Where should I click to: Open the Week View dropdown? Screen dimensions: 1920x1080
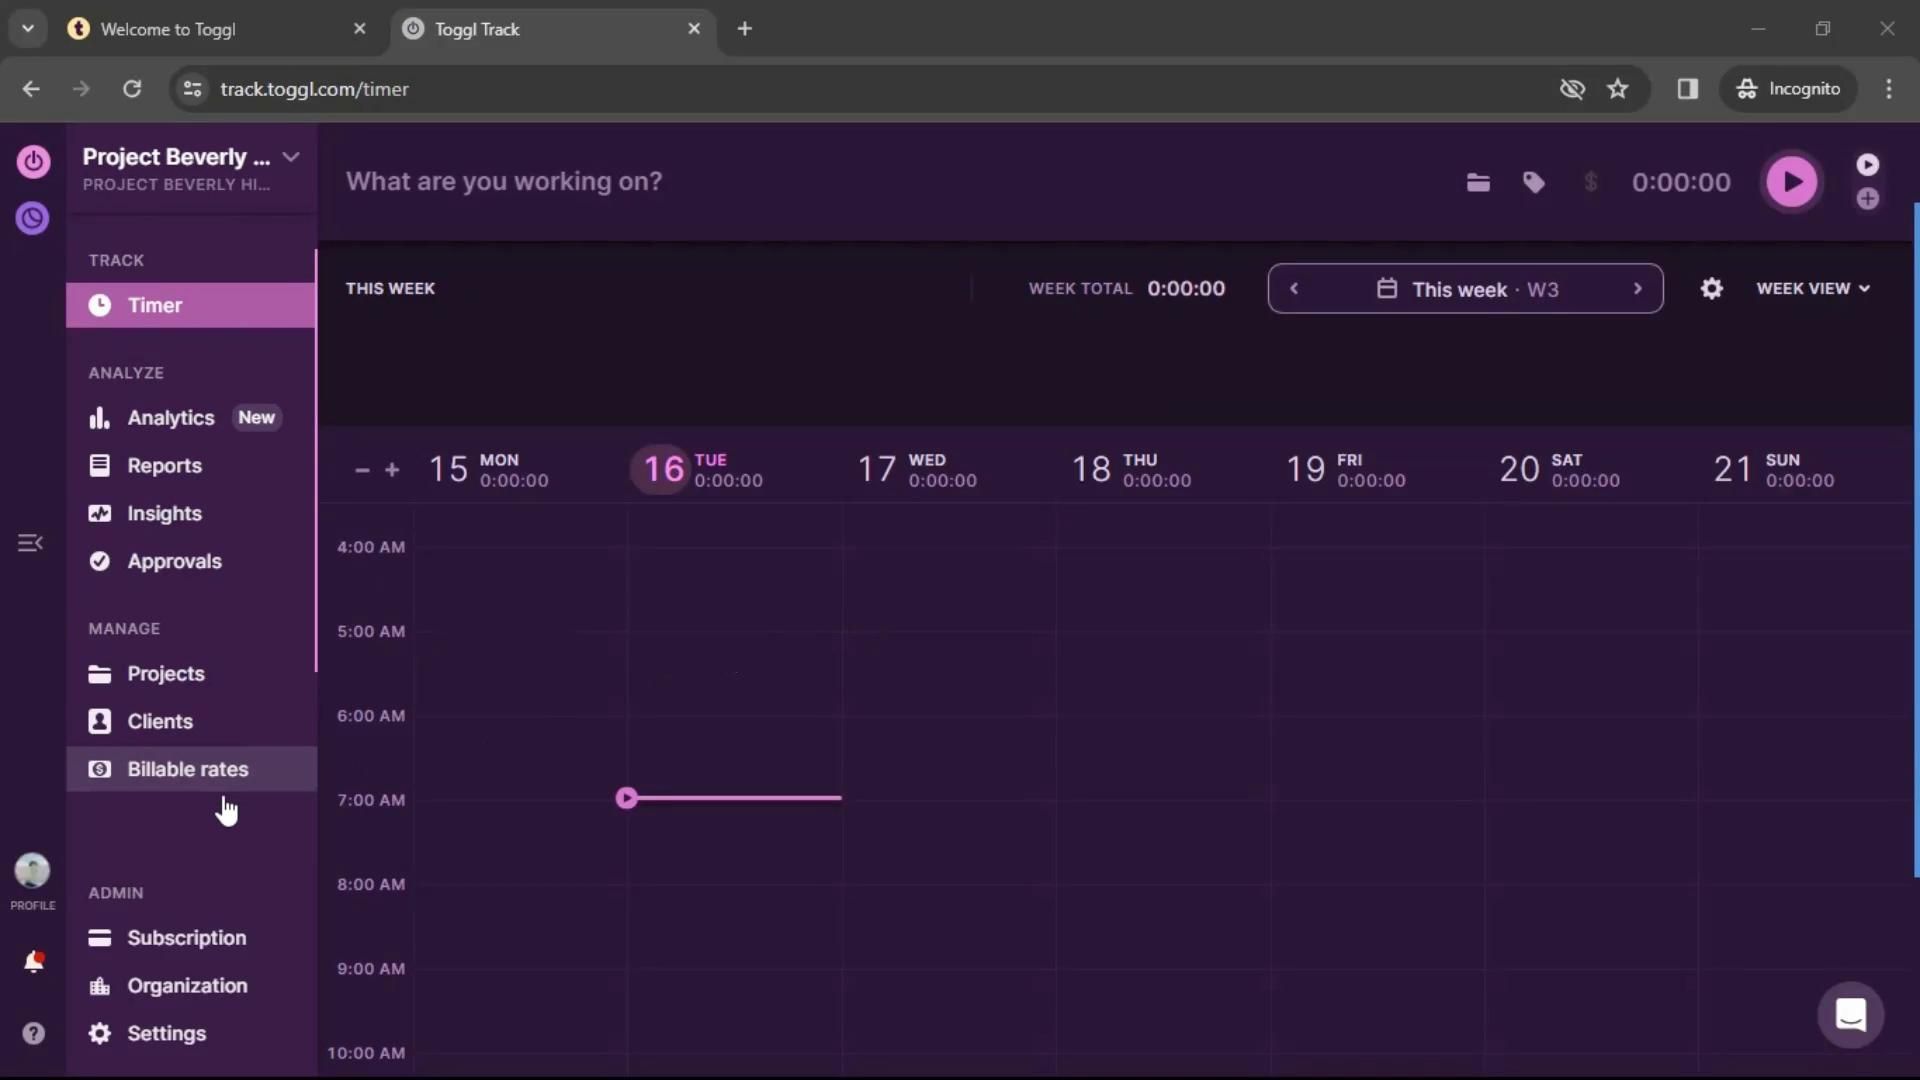coord(1812,289)
